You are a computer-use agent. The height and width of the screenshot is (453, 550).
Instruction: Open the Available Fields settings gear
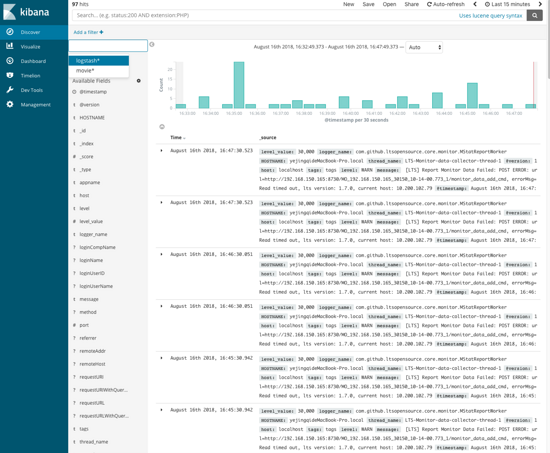coord(139,81)
